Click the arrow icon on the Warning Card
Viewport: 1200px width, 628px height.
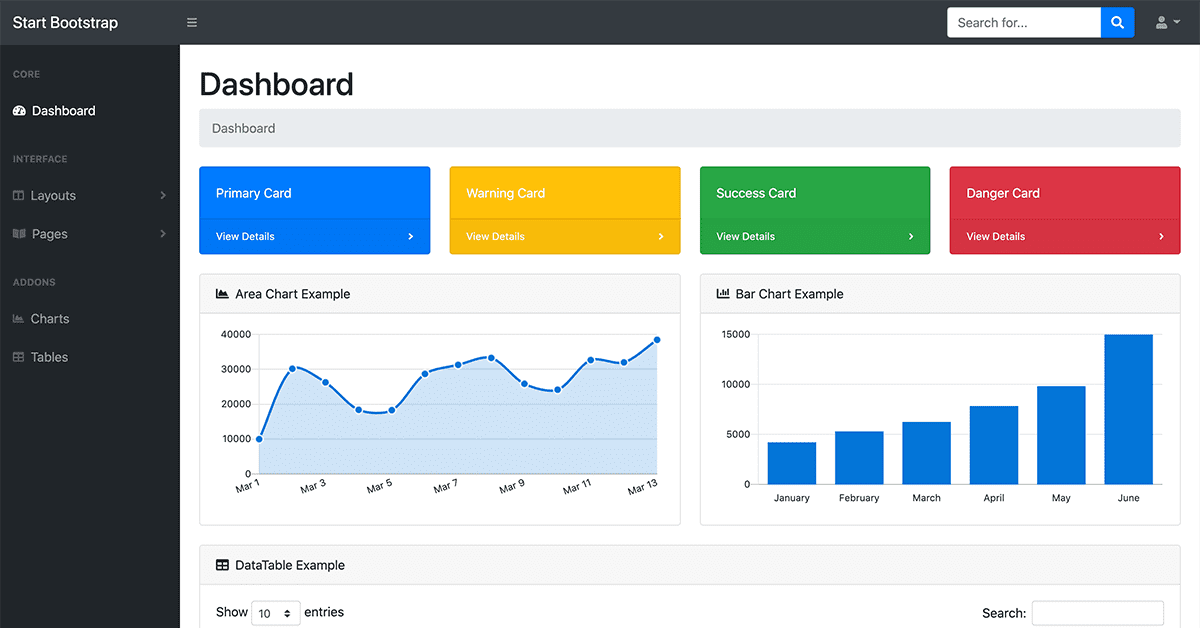pyautogui.click(x=661, y=236)
